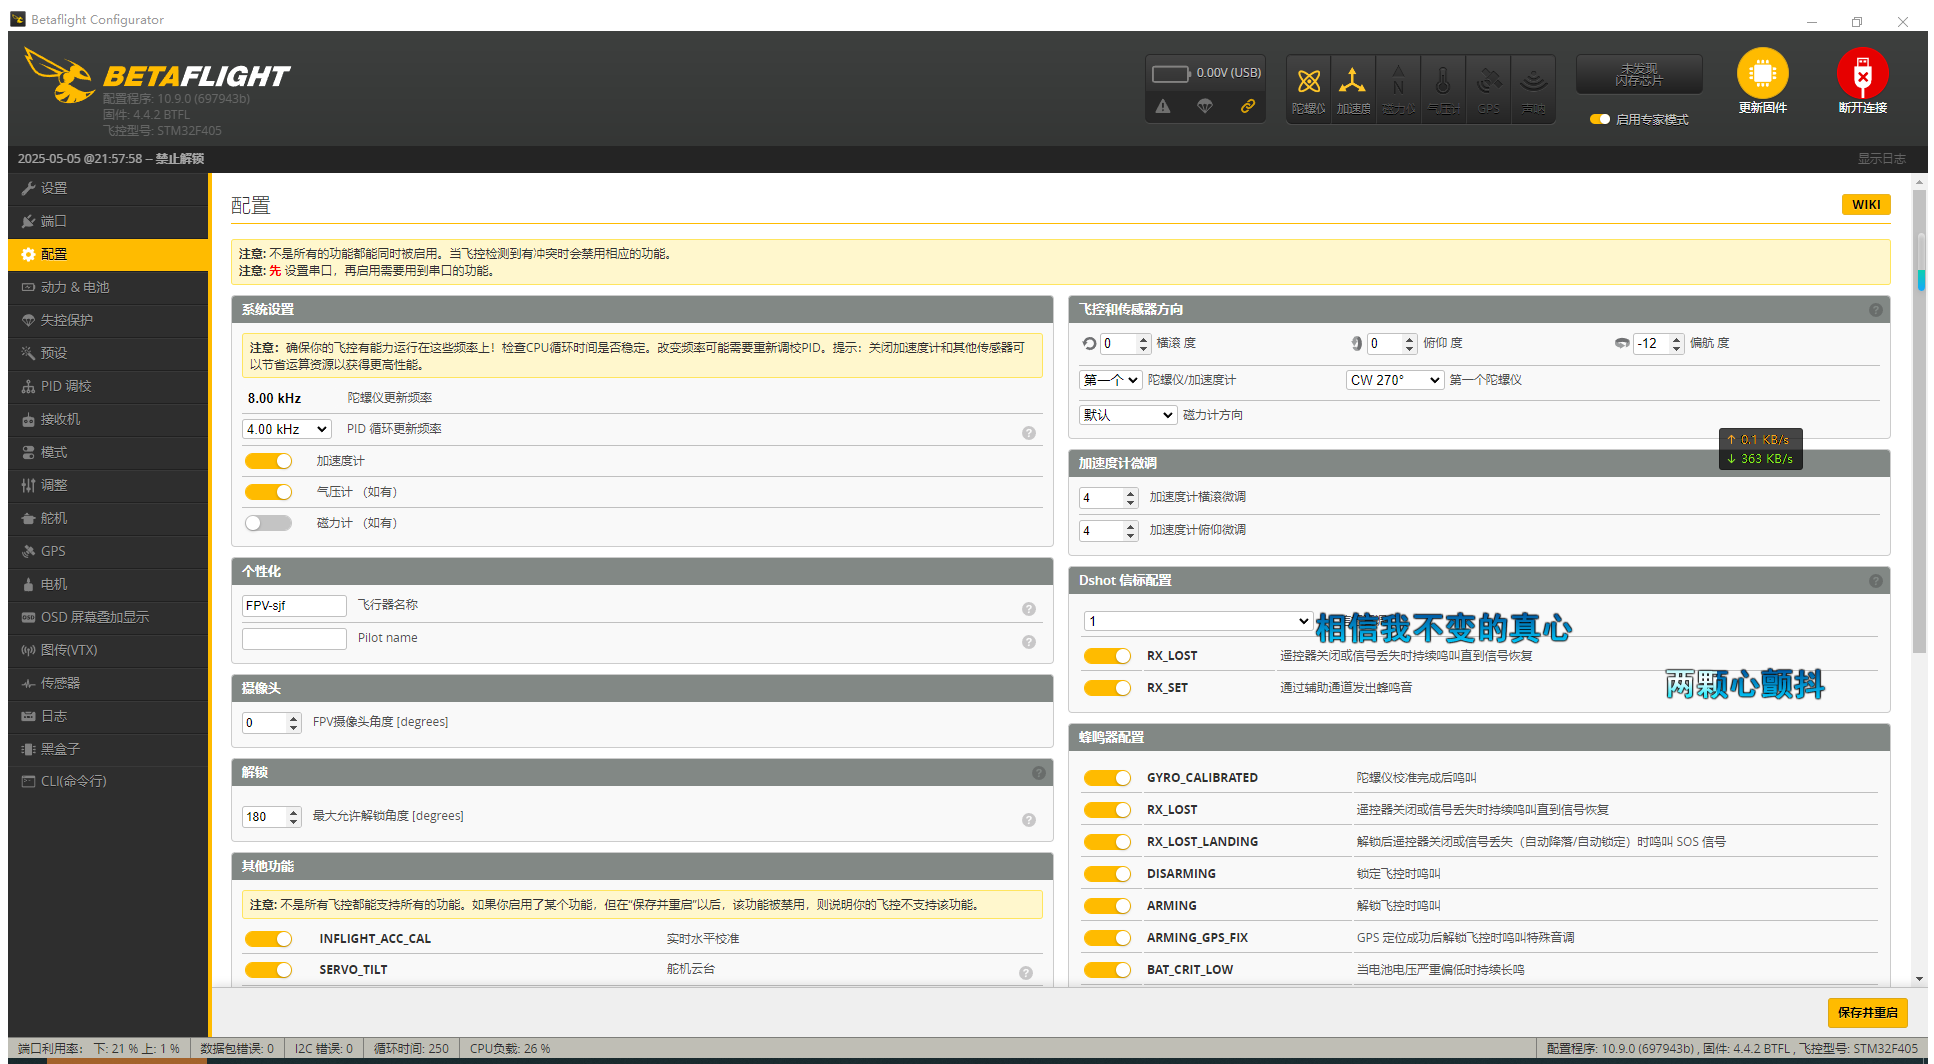Click the barometer (气压计) sensor icon
This screenshot has width=1934, height=1064.
[x=1443, y=88]
